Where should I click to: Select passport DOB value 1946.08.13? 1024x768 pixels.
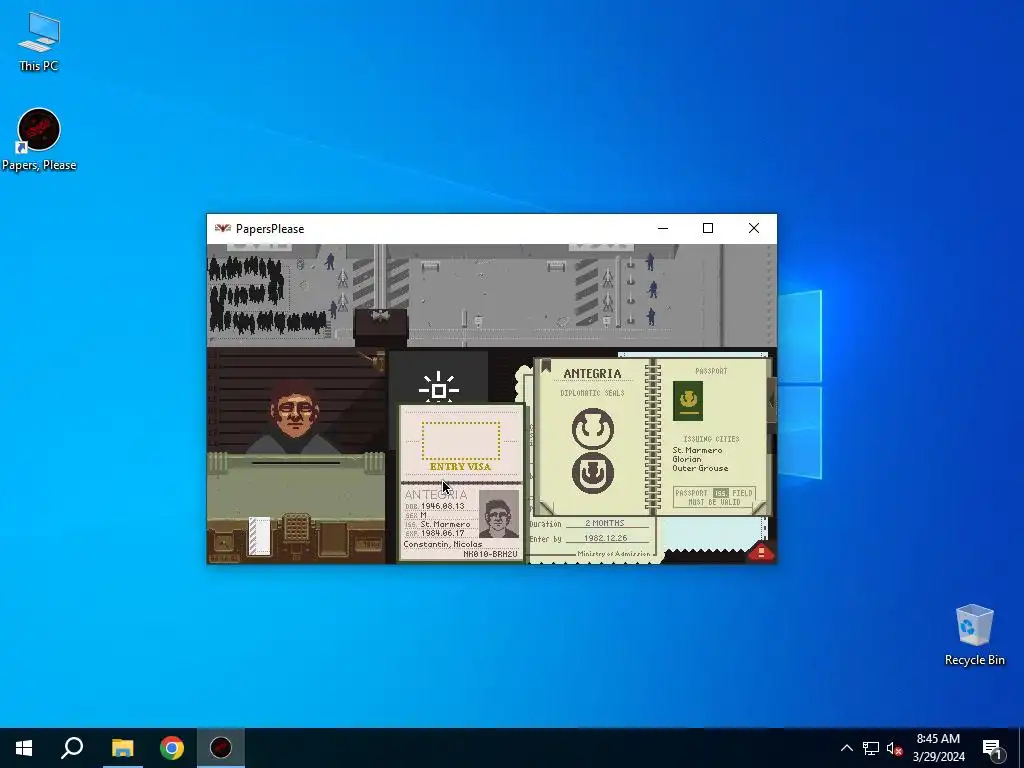[x=442, y=506]
